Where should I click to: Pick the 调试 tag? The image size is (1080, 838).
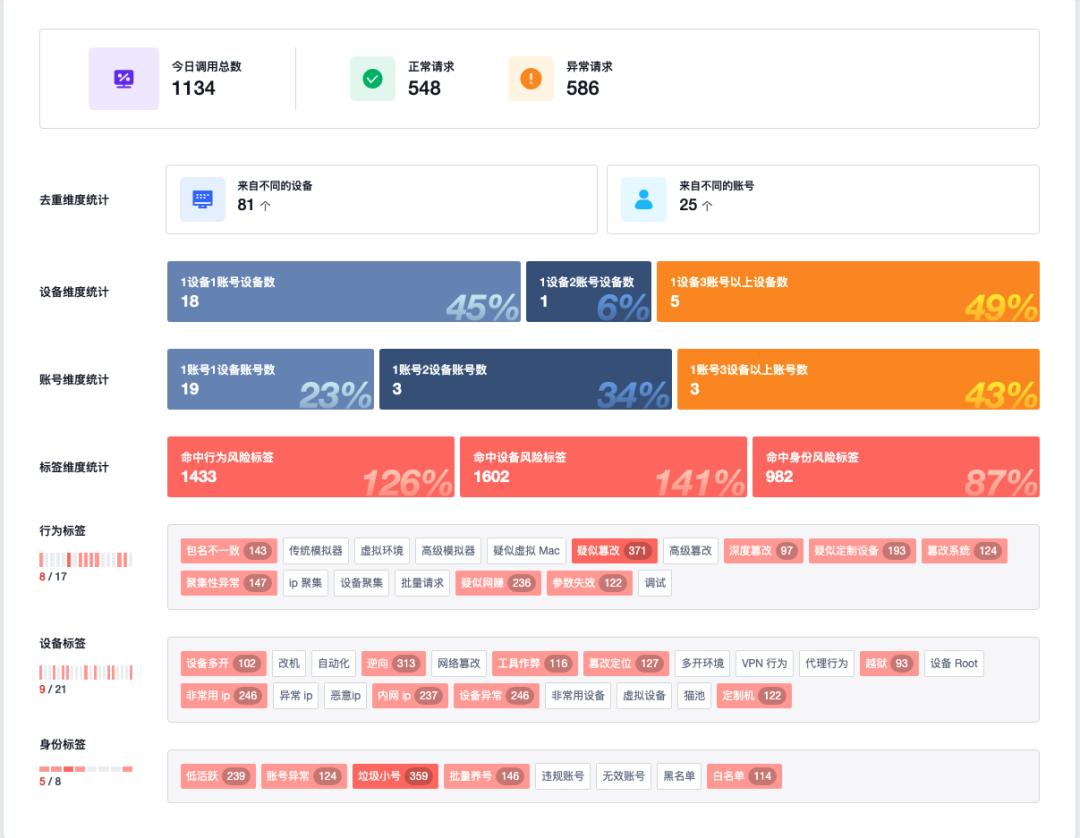coord(655,583)
